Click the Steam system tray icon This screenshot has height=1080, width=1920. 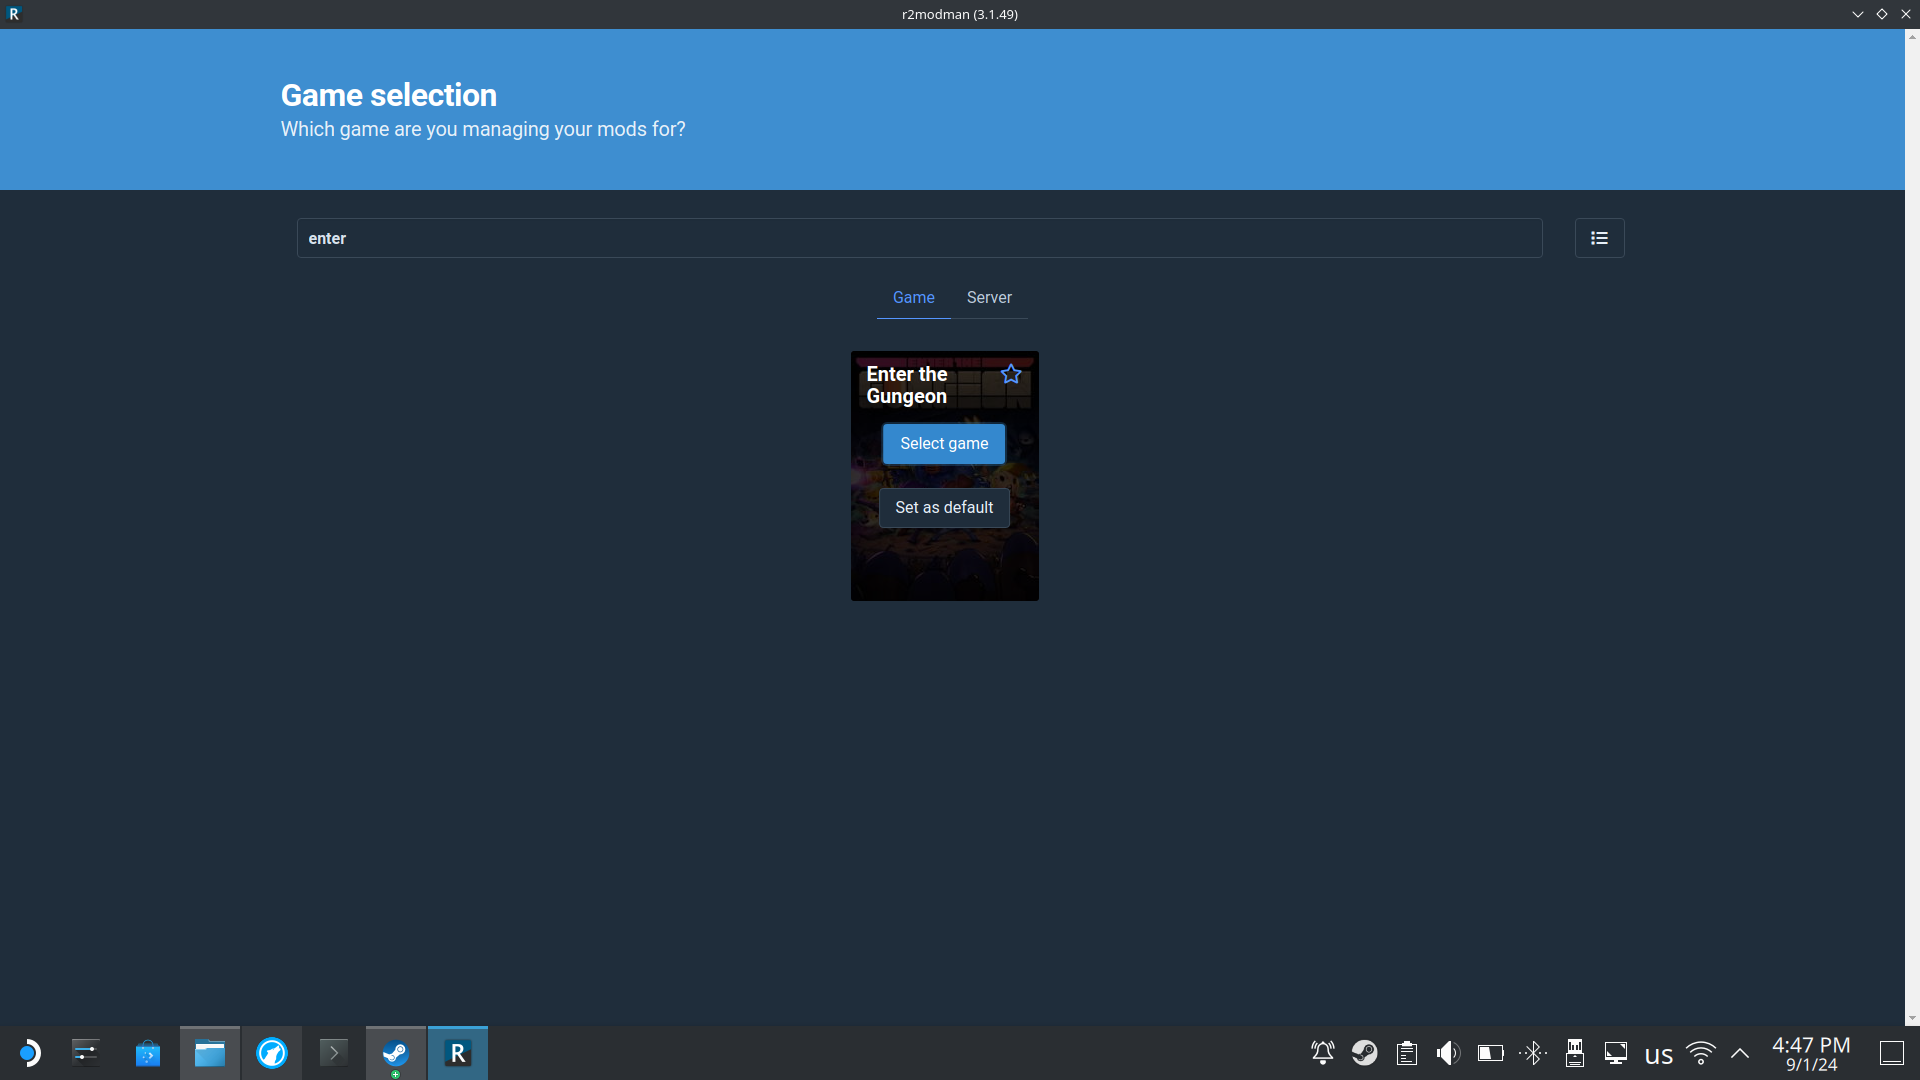[x=1365, y=1053]
